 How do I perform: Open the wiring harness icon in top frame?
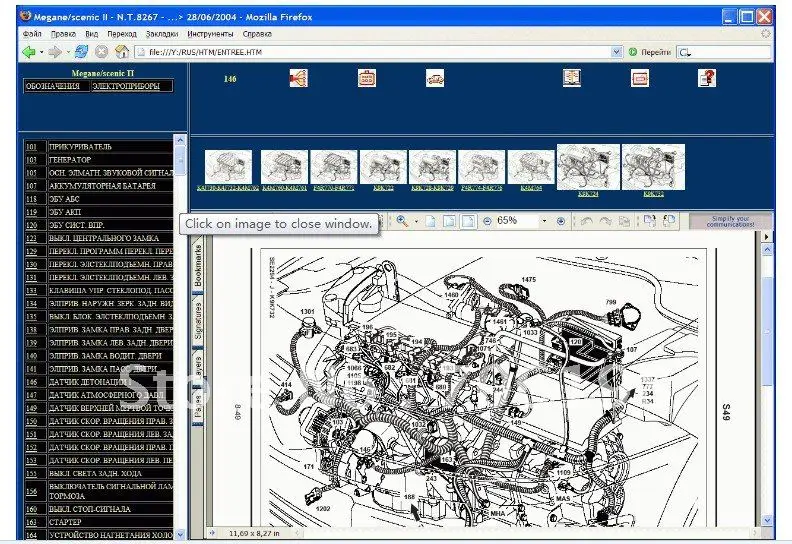click(299, 78)
